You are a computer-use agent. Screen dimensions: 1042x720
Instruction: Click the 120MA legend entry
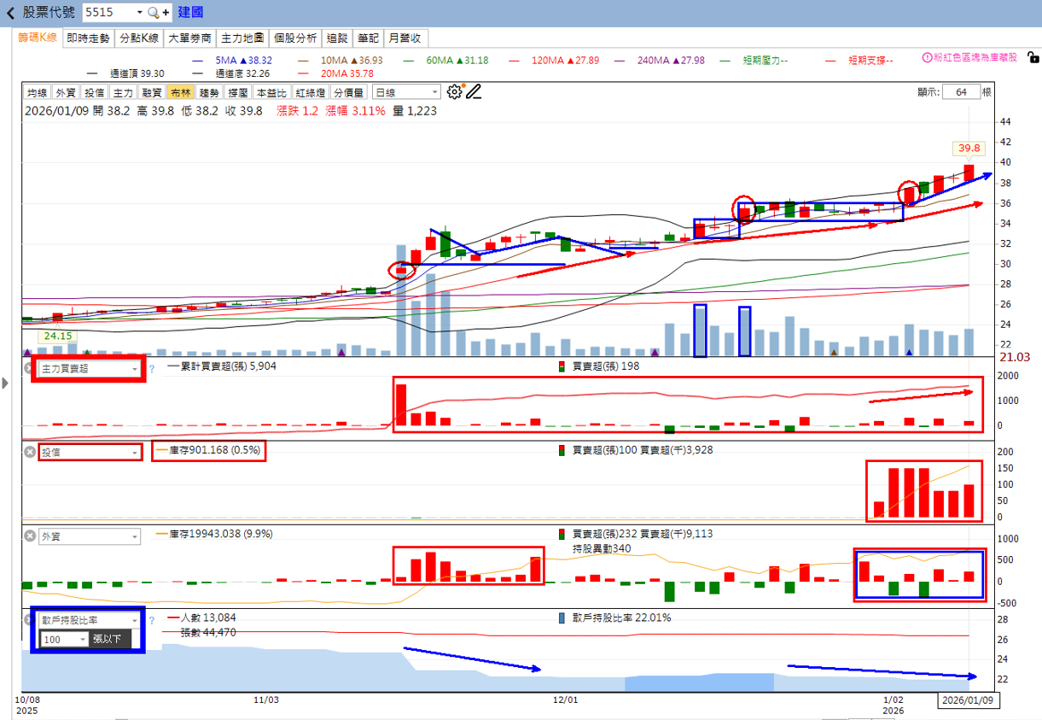(x=554, y=60)
